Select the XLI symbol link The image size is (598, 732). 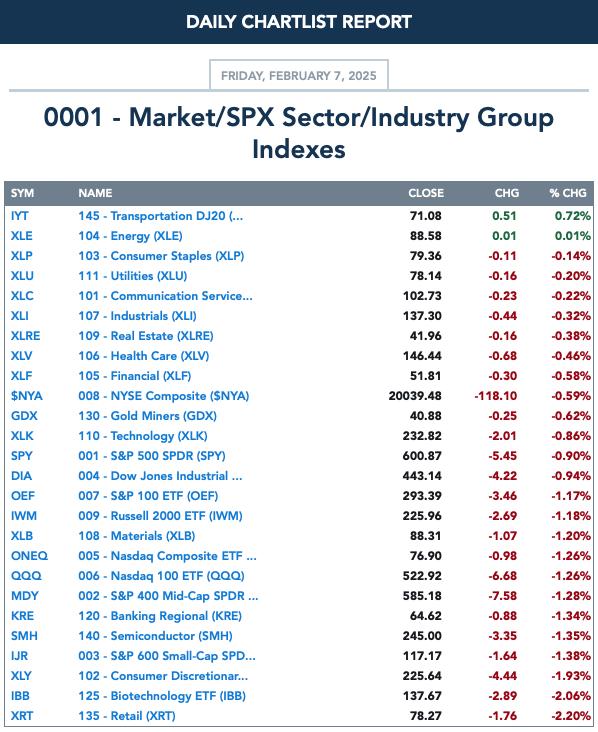20,316
